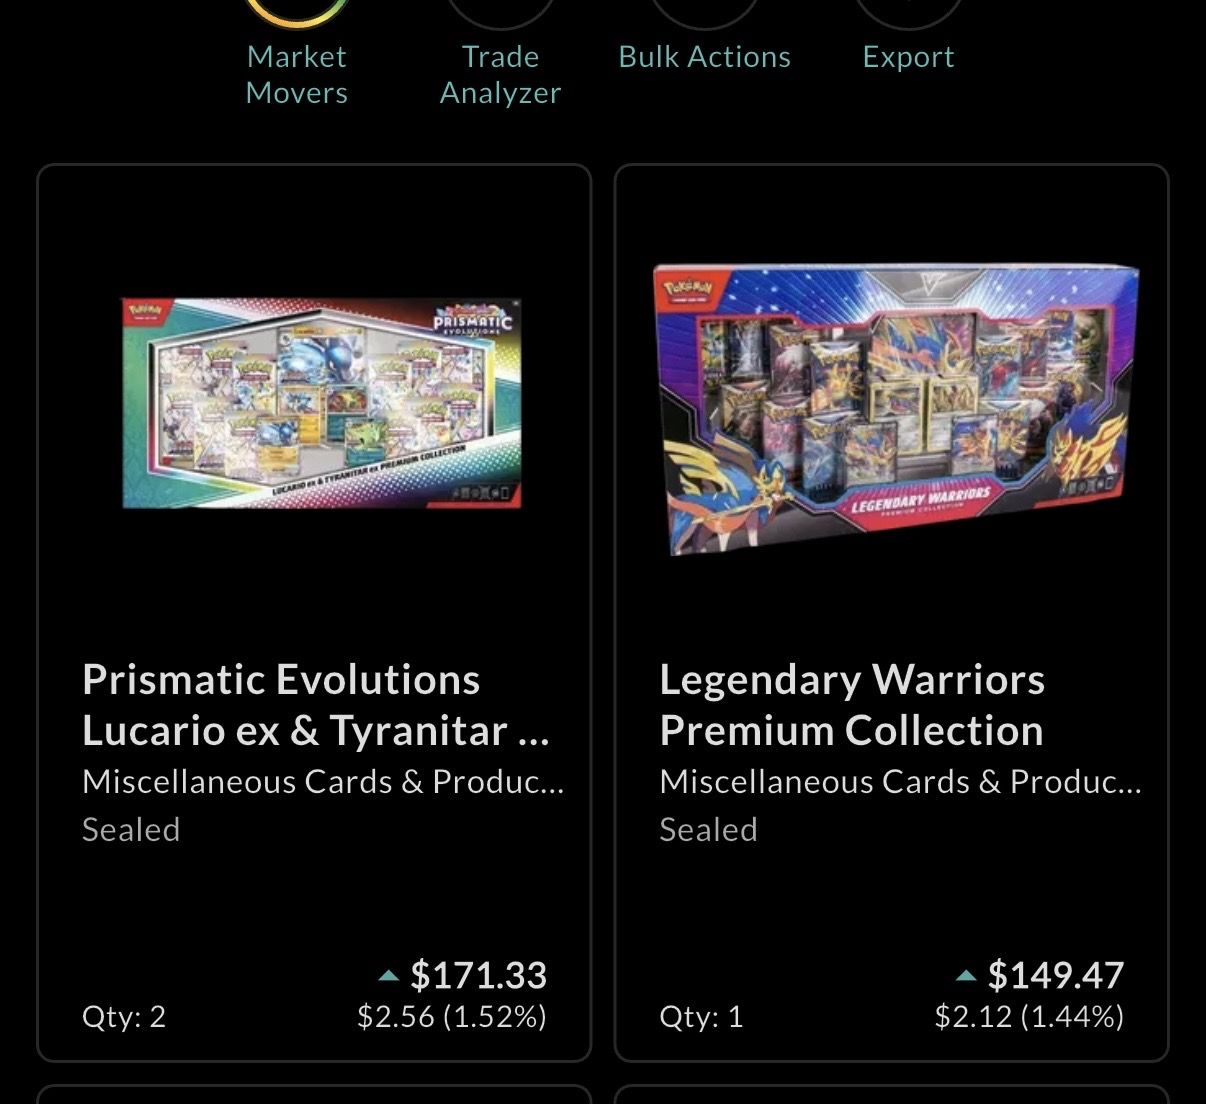Tap the Export circular icon
This screenshot has height=1104, width=1206.
click(908, 10)
